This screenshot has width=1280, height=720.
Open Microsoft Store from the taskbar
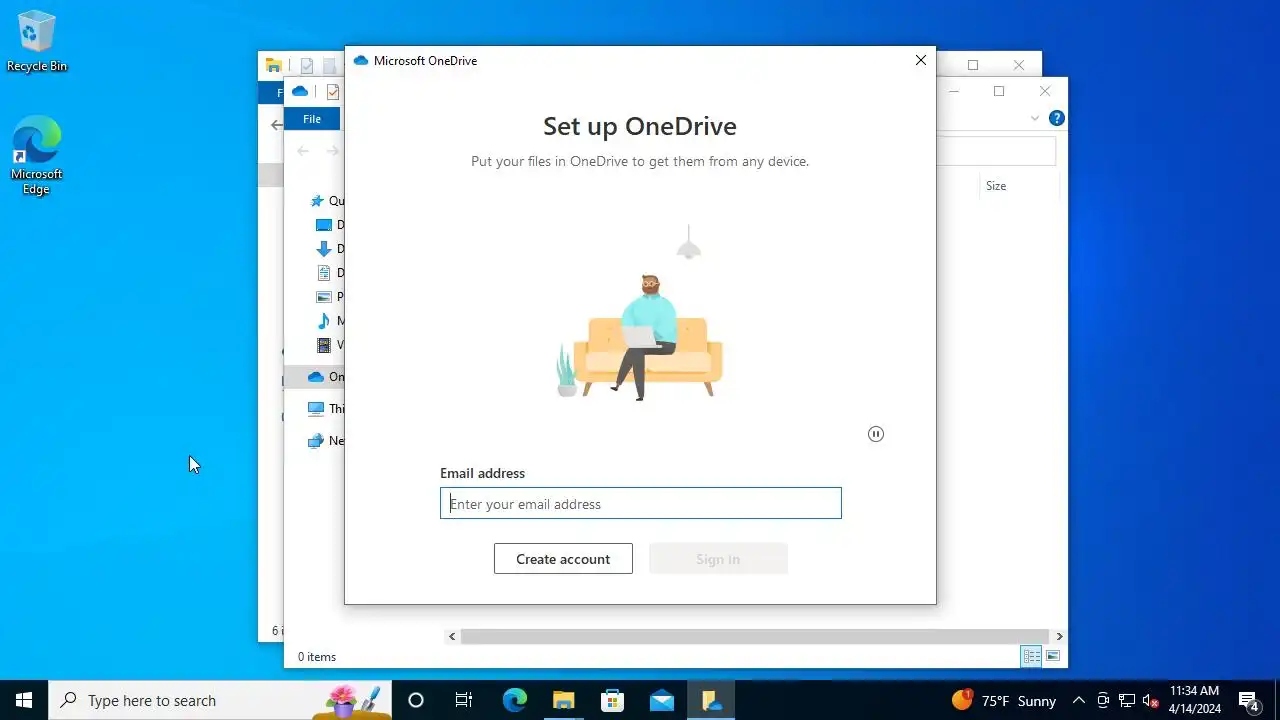click(612, 700)
